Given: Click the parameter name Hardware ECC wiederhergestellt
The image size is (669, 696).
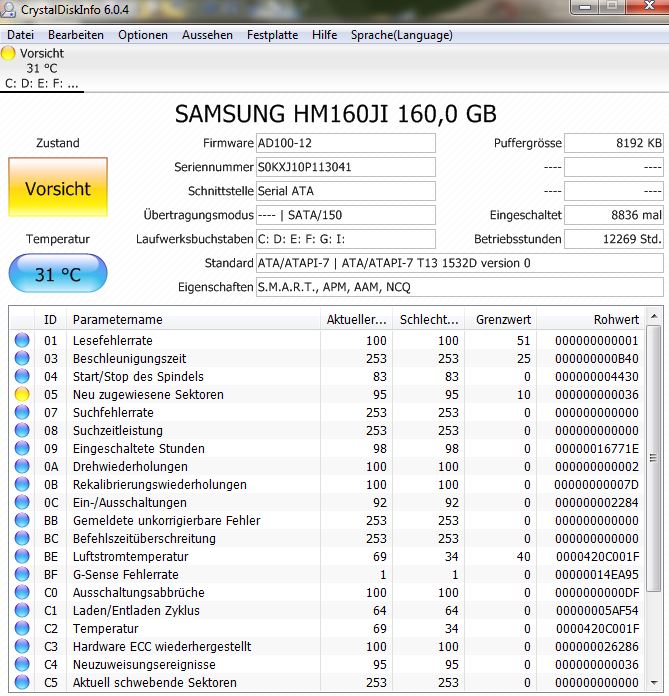Looking at the screenshot, I should [162, 646].
